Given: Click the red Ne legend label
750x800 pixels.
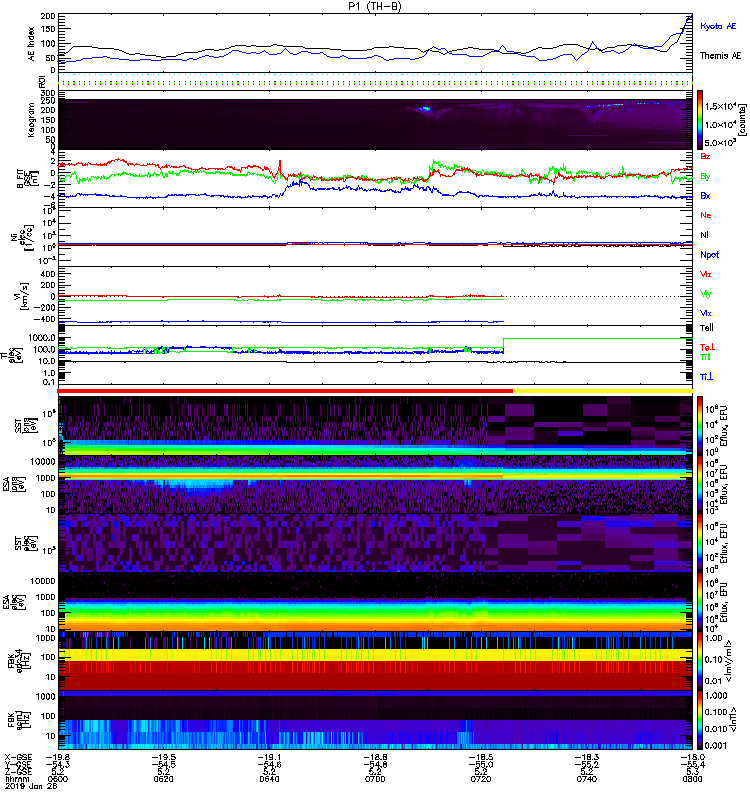Looking at the screenshot, I should 705,215.
